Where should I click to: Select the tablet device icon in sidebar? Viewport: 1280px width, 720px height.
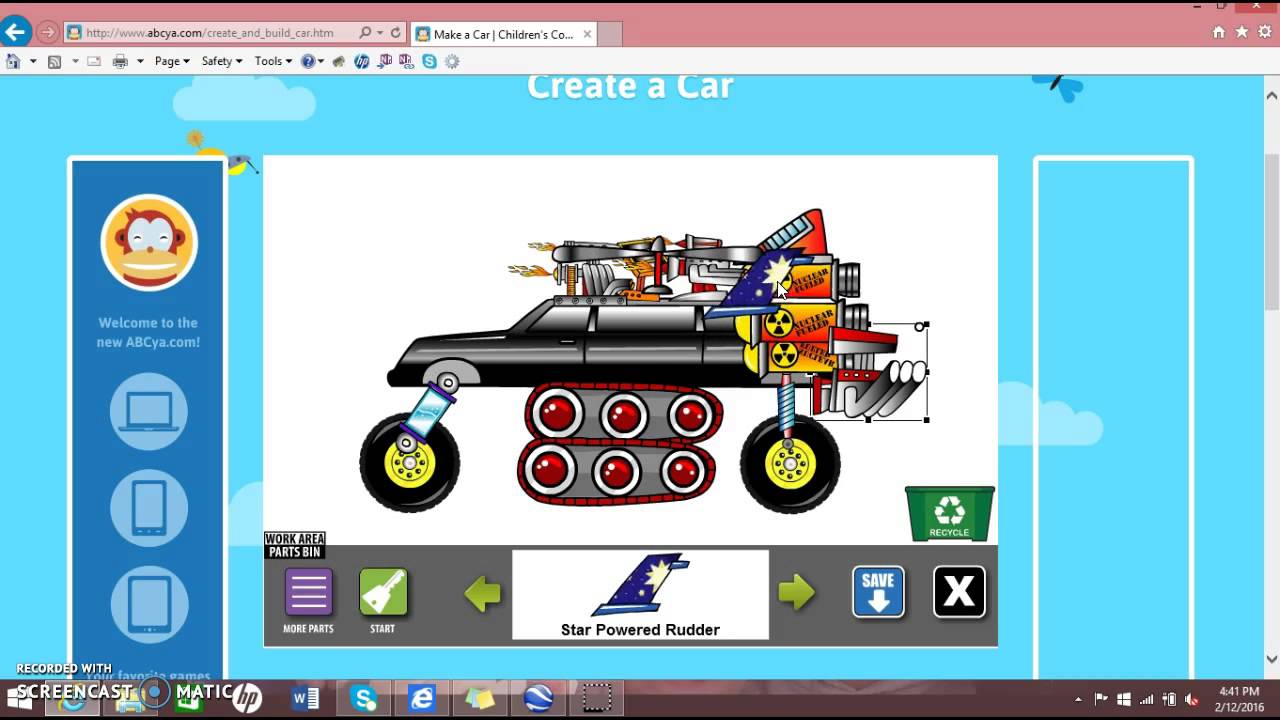tap(149, 605)
